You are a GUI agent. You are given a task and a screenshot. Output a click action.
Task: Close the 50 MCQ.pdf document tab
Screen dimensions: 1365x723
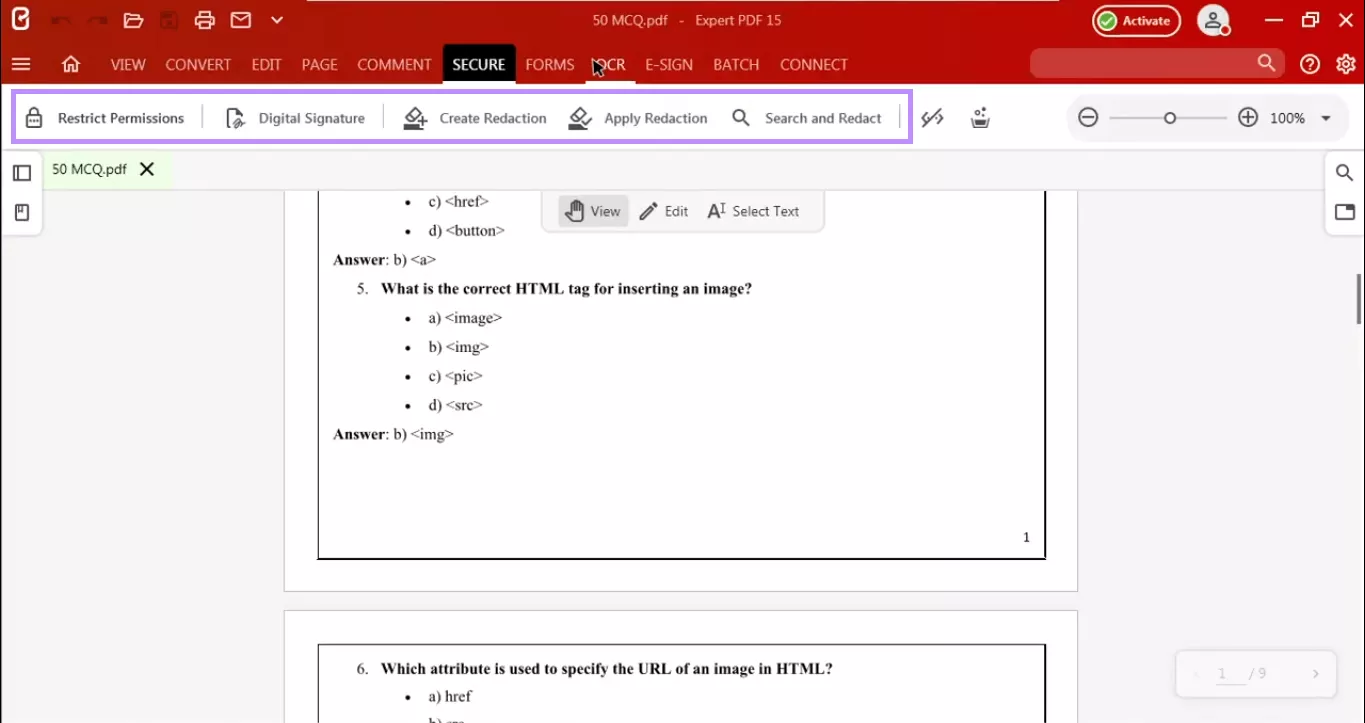[x=146, y=169]
